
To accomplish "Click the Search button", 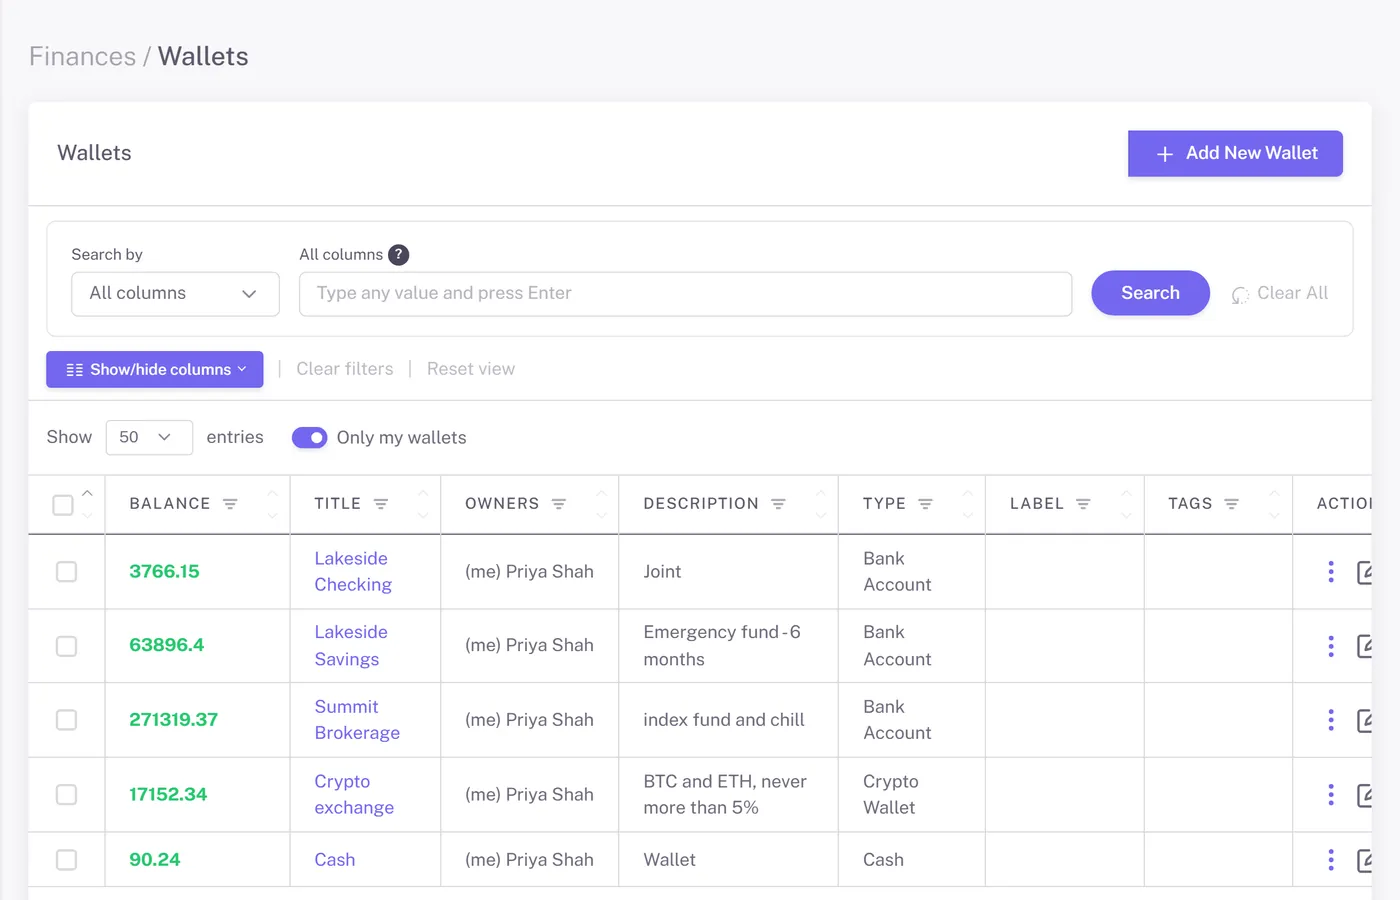I will 1150,293.
